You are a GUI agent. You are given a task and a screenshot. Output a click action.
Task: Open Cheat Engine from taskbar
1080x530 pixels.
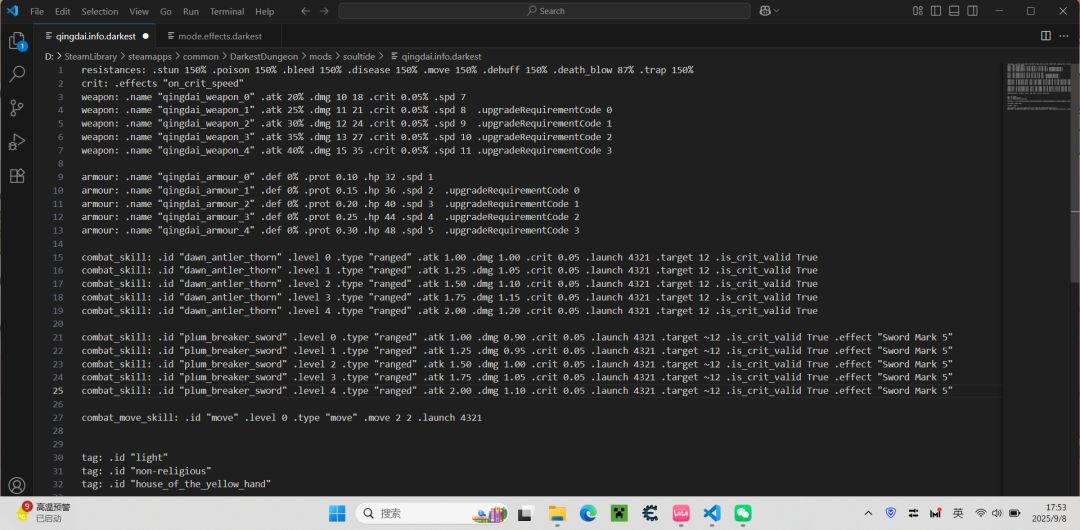point(650,513)
